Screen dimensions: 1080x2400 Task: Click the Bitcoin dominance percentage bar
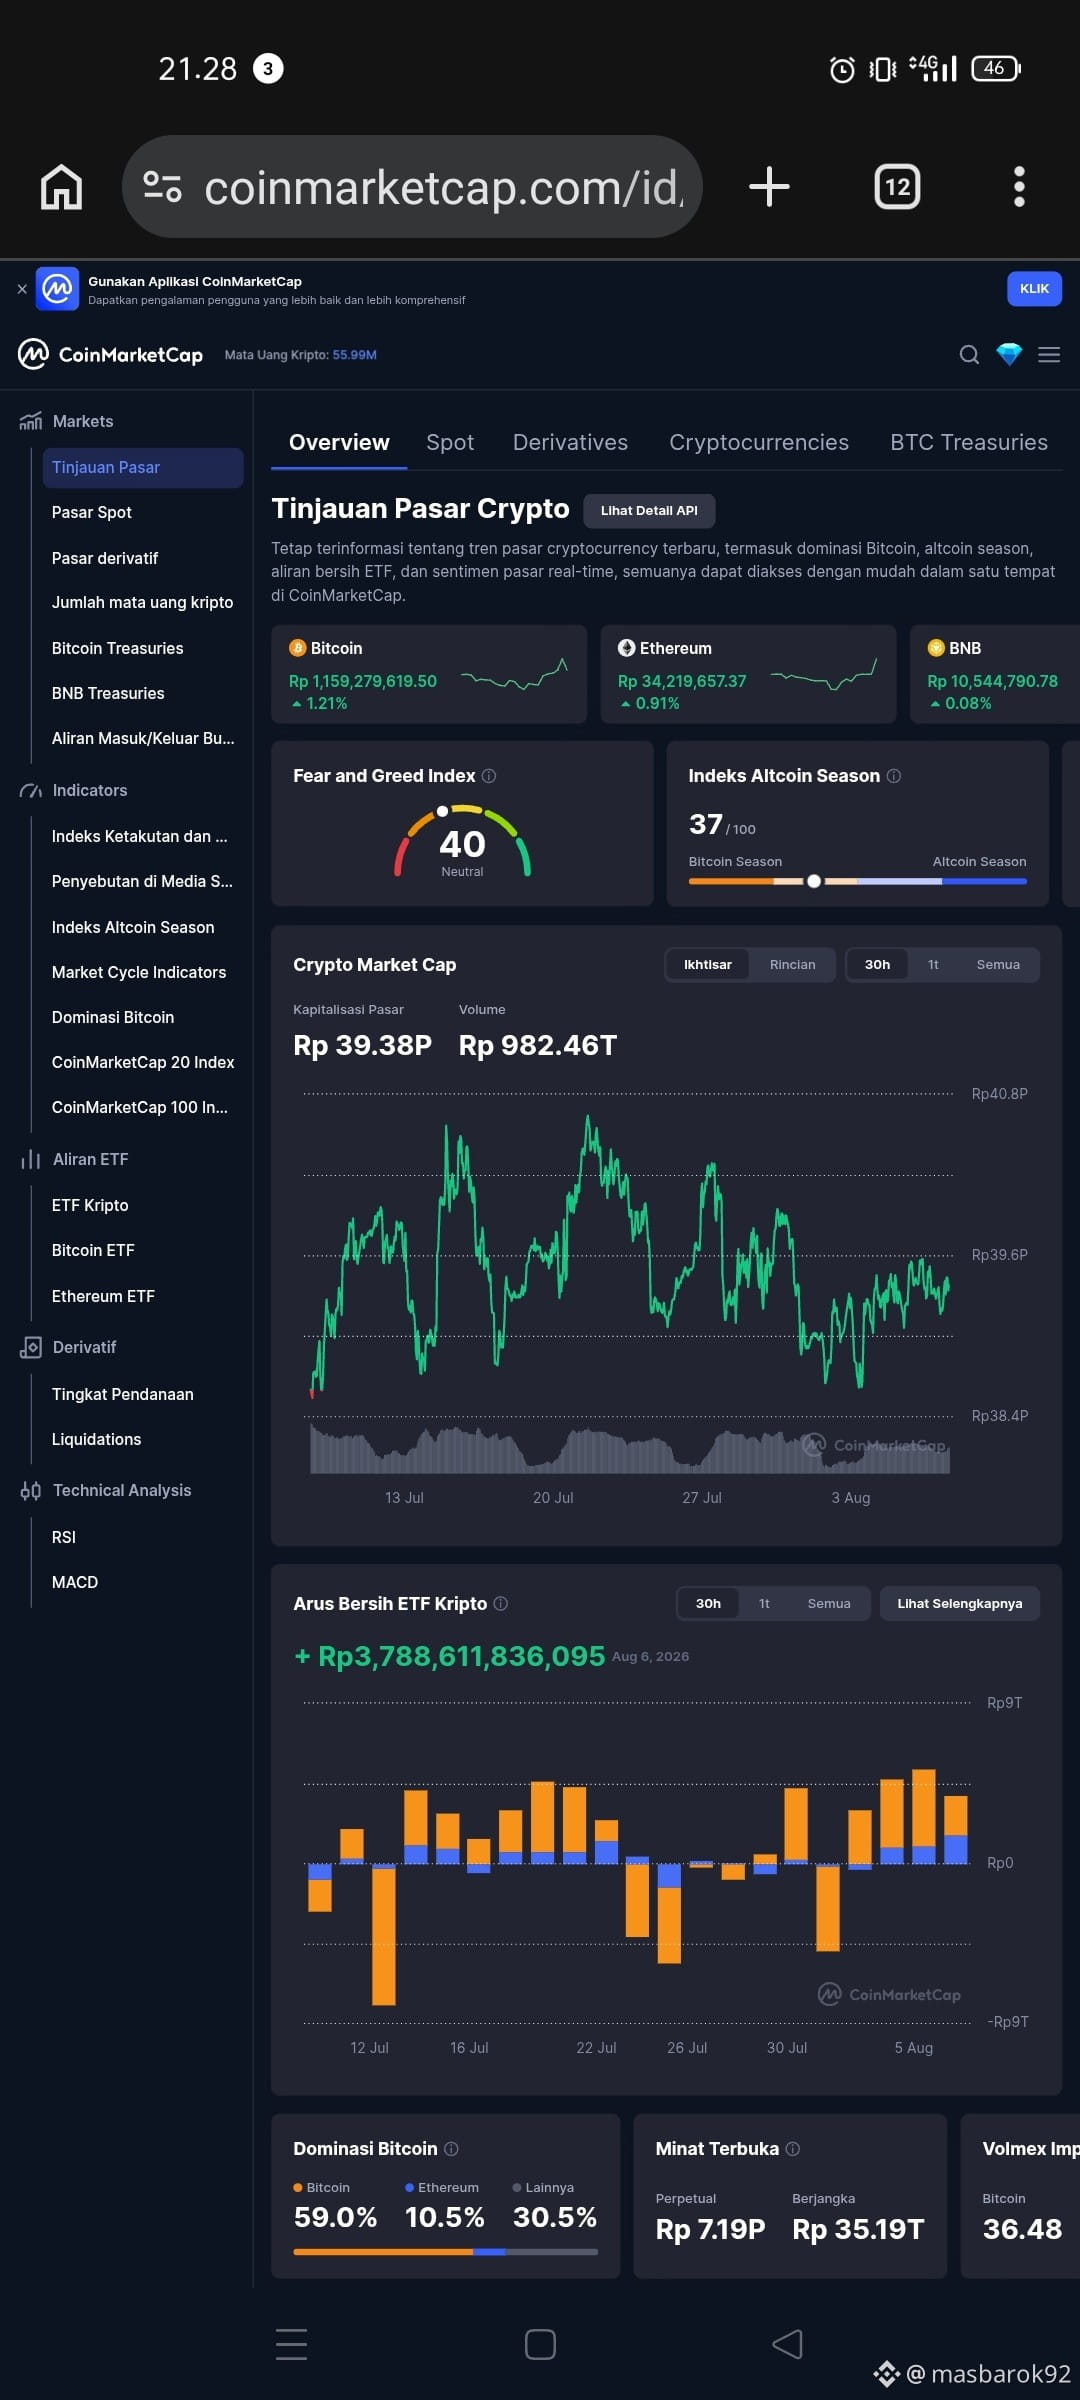point(445,2252)
